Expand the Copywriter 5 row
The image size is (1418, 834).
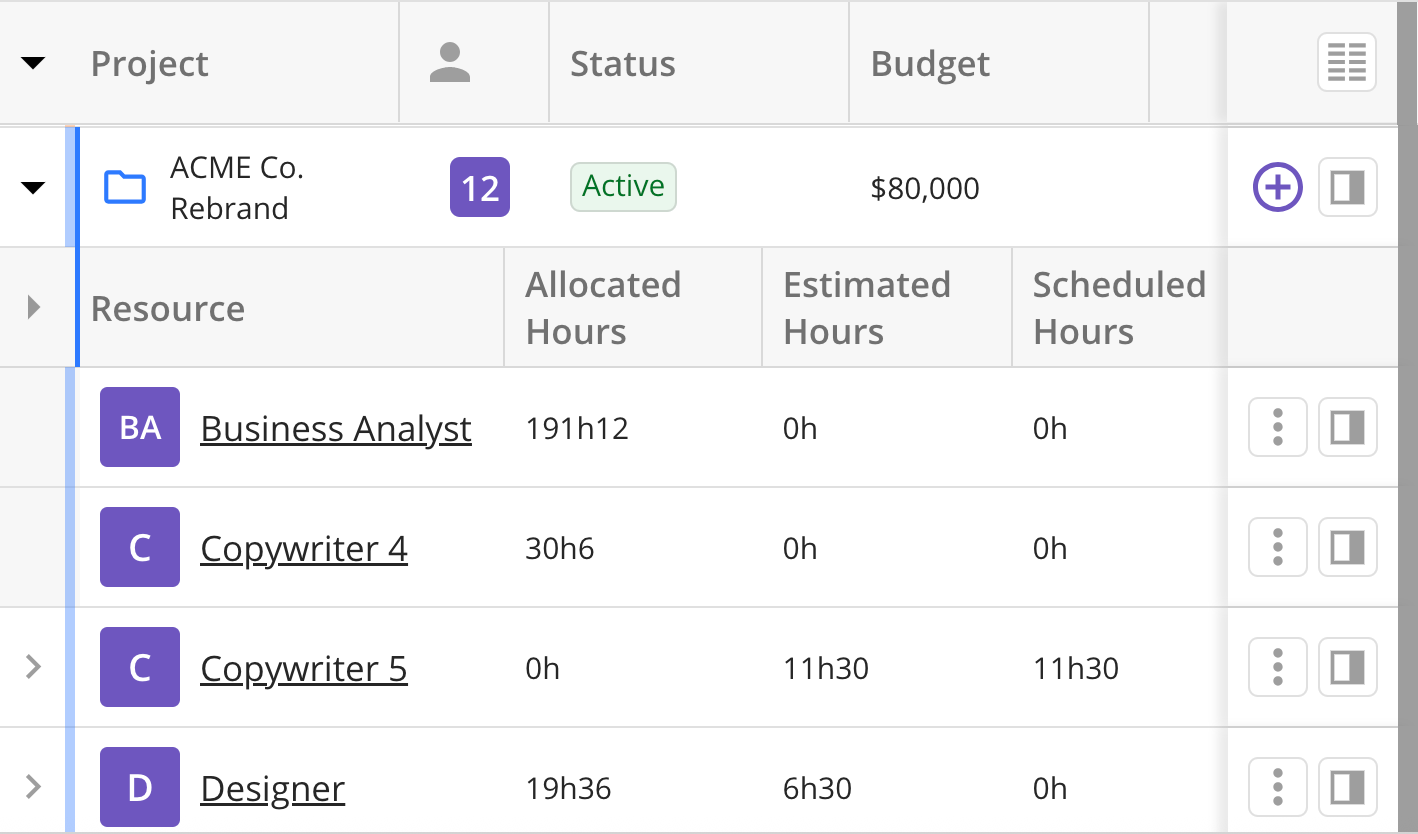pos(33,666)
